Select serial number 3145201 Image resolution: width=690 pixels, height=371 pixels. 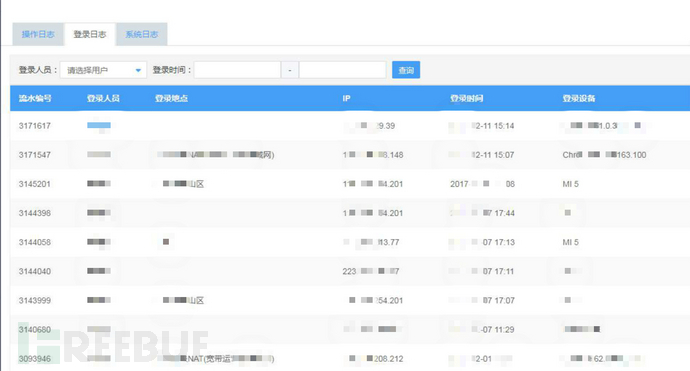click(35, 184)
